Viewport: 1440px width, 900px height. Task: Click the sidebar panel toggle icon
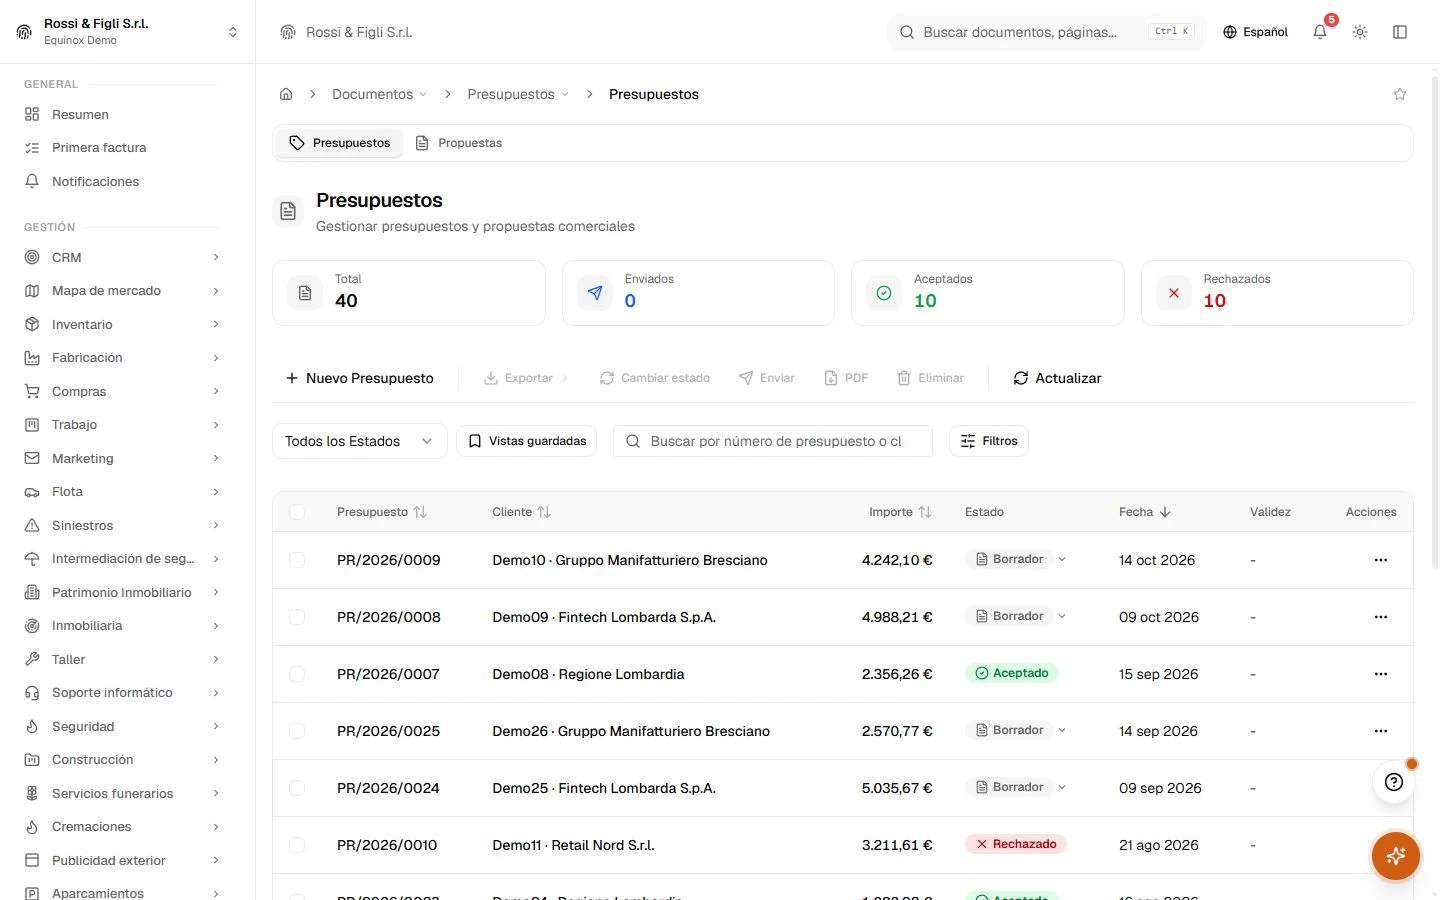pyautogui.click(x=1400, y=32)
